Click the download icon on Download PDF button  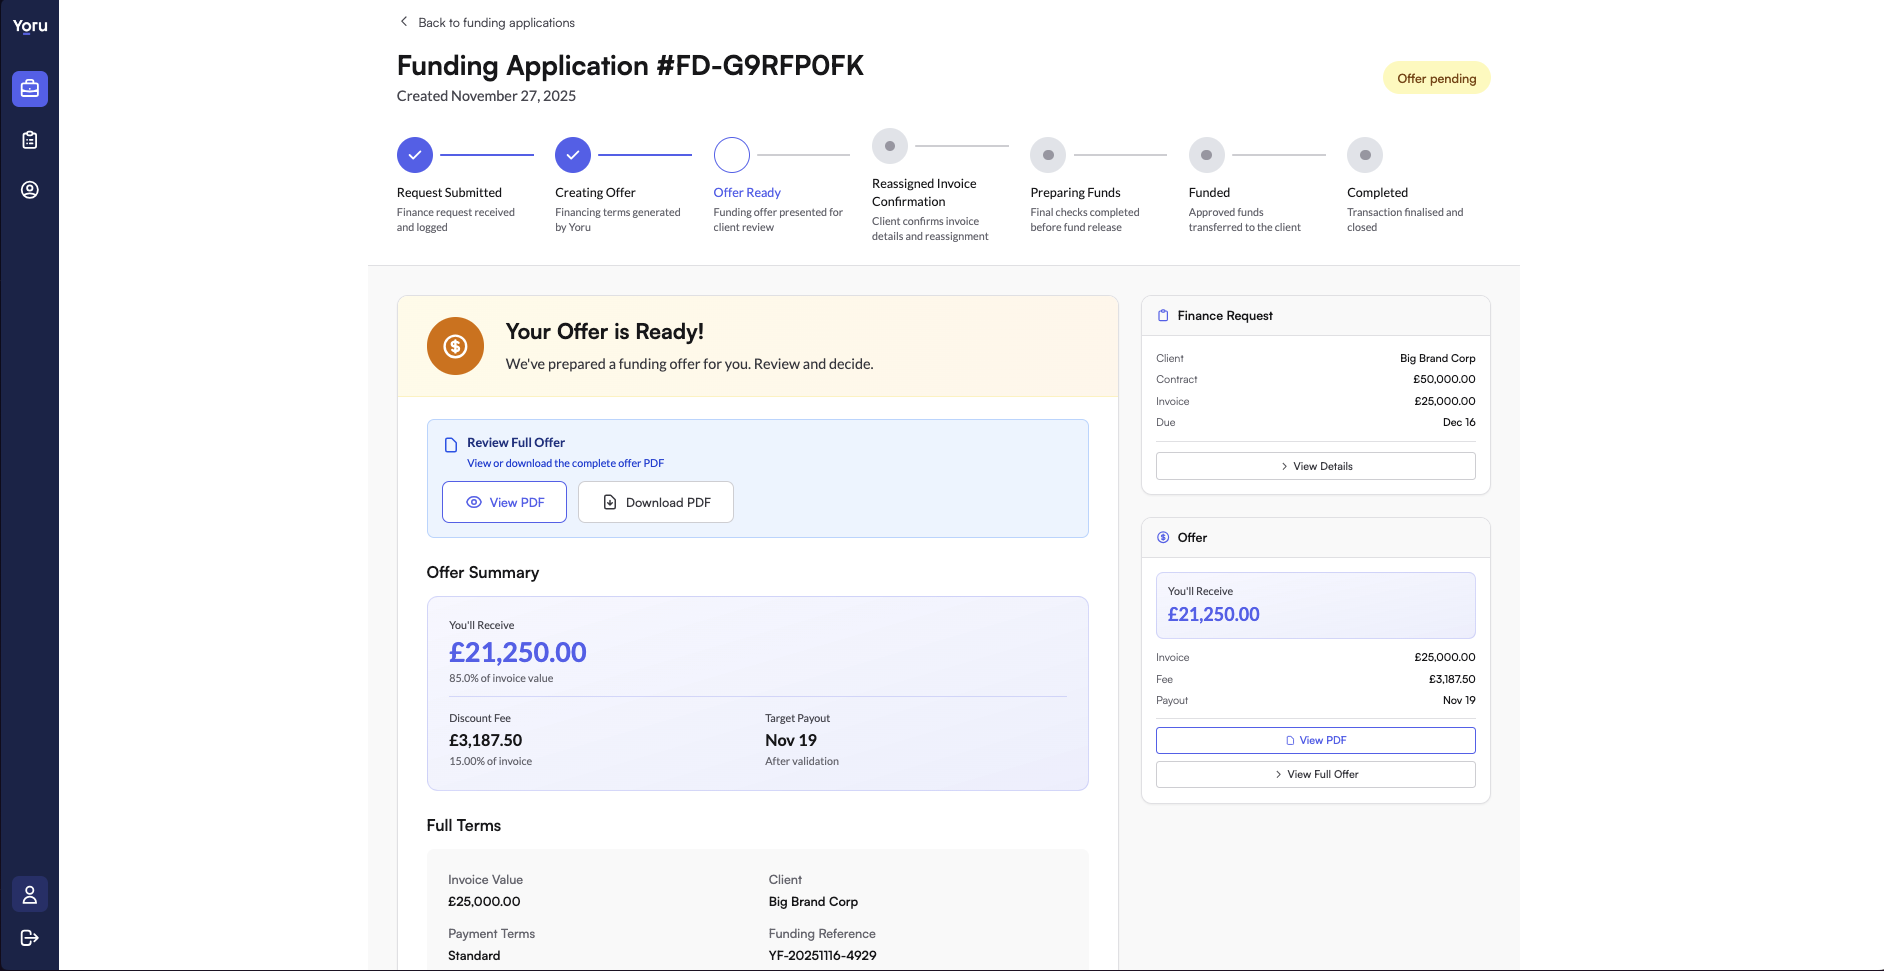tap(608, 502)
